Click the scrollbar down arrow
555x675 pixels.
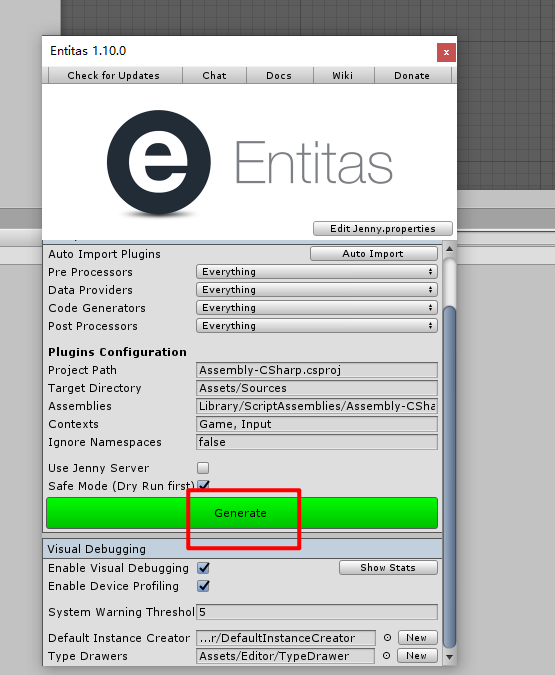[450, 657]
